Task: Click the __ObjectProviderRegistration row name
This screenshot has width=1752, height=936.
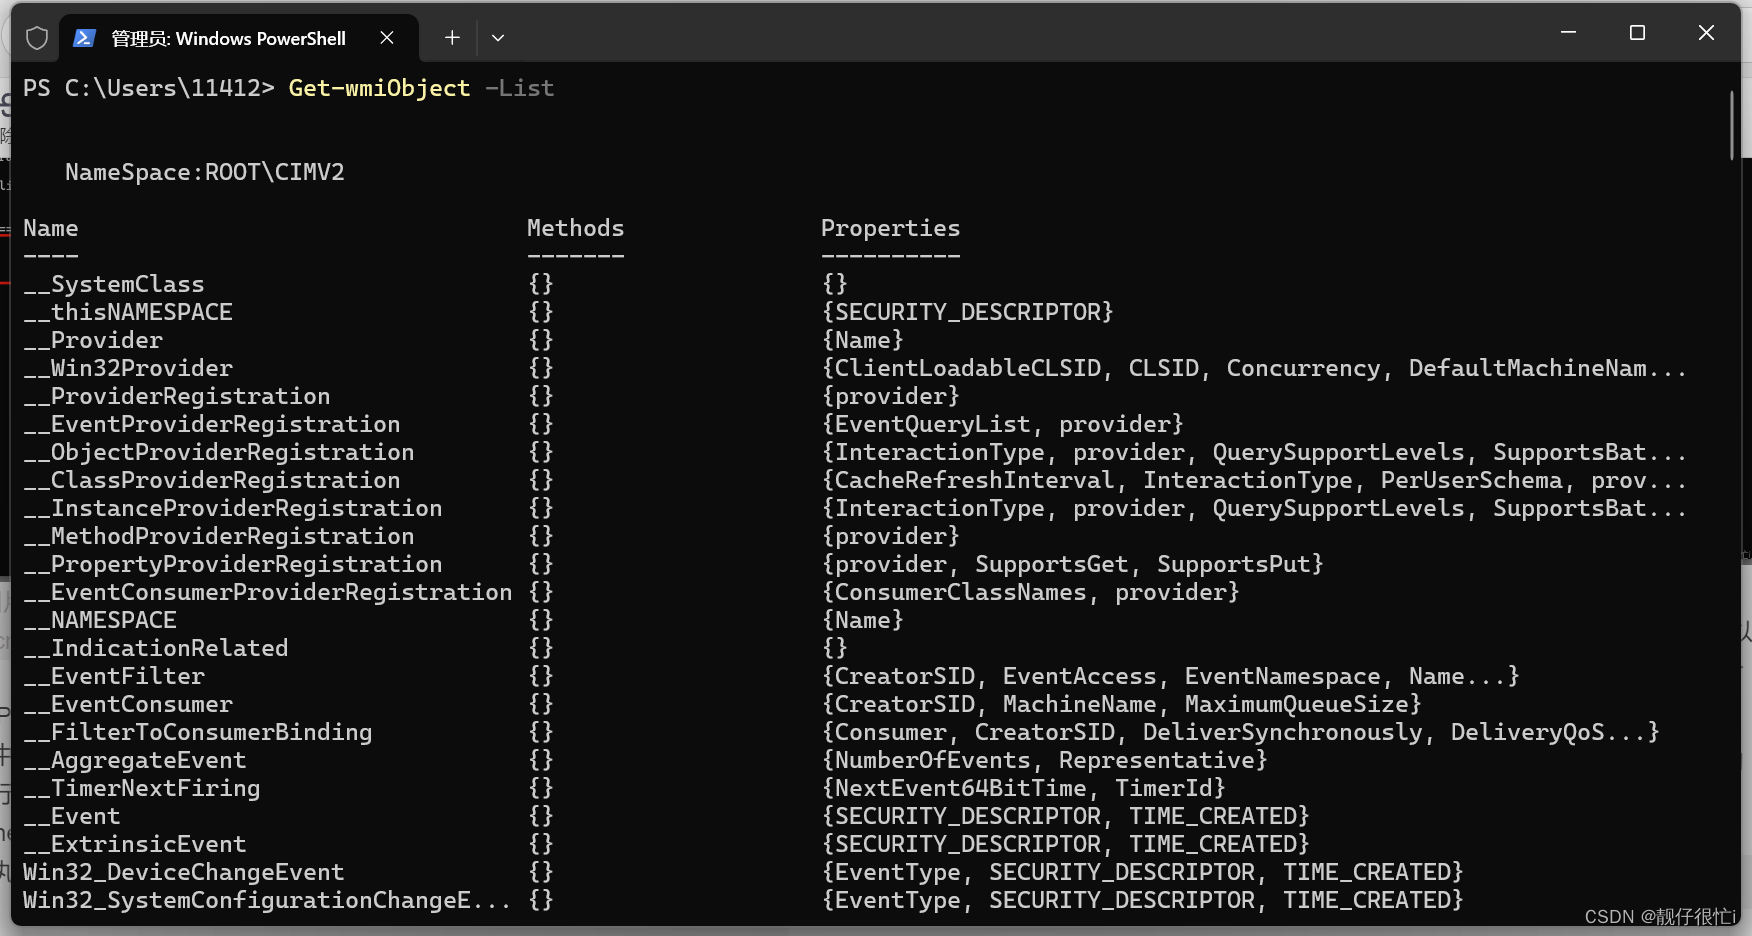Action: 219,452
